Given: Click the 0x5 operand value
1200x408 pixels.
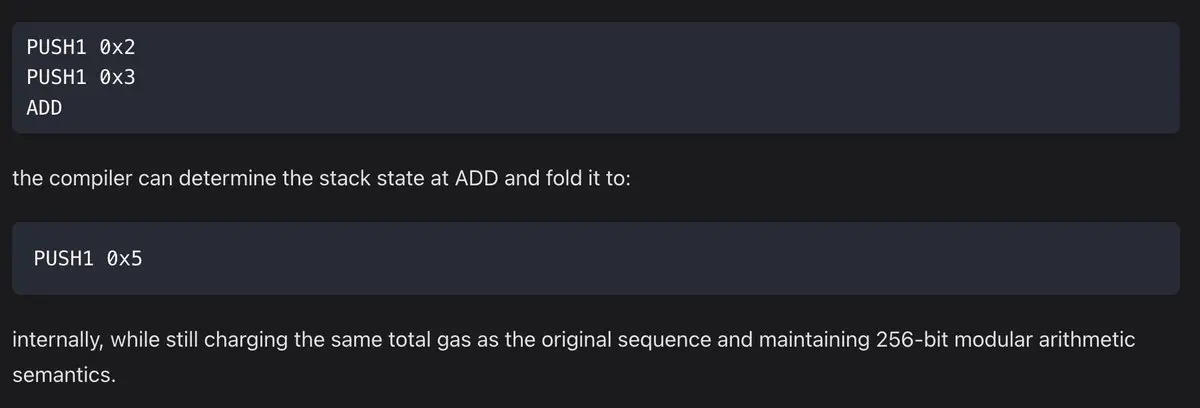Looking at the screenshot, I should point(125,258).
